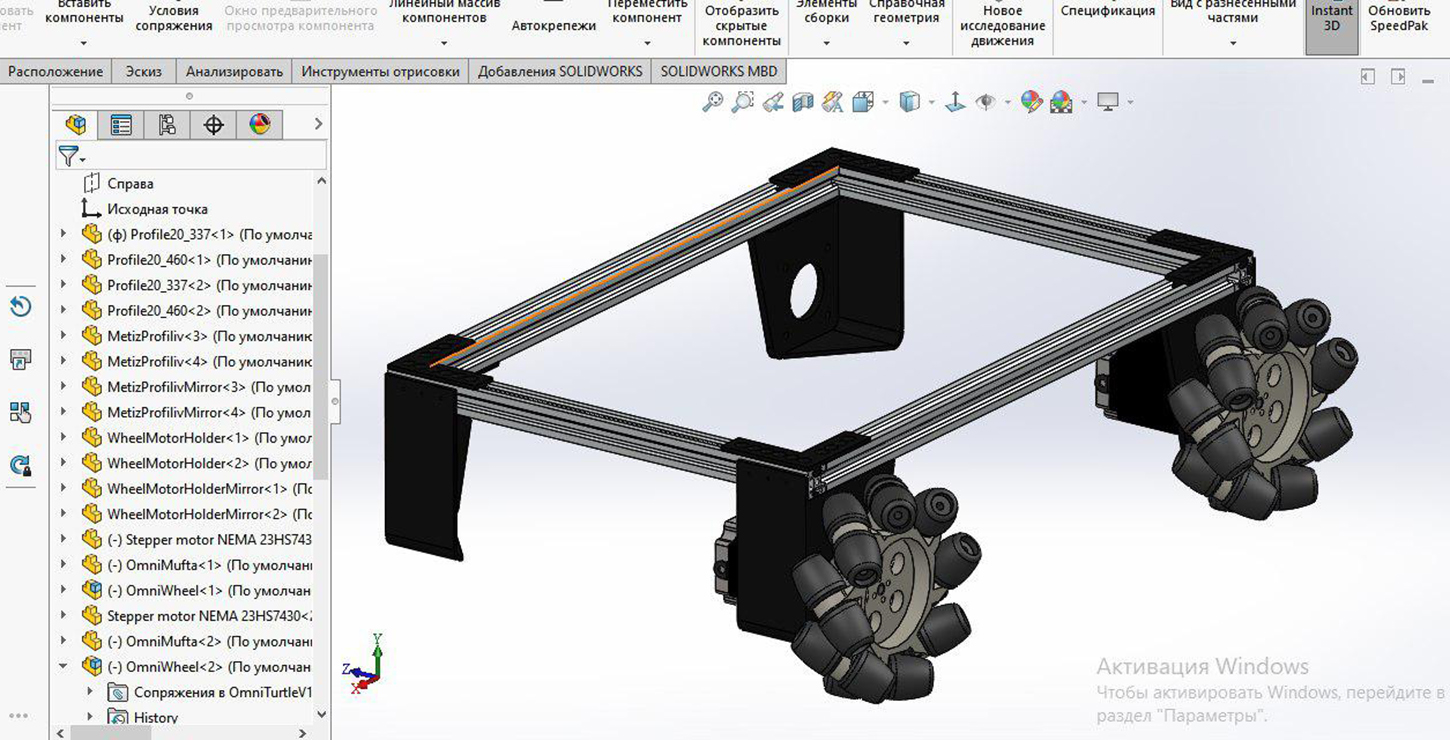The width and height of the screenshot is (1450, 740).
Task: Click the Автокрепежи button
Action: 553,26
